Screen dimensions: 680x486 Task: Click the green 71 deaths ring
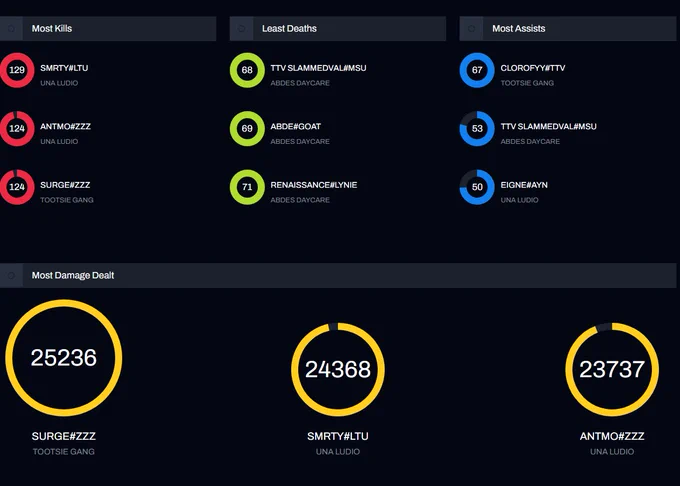(247, 187)
